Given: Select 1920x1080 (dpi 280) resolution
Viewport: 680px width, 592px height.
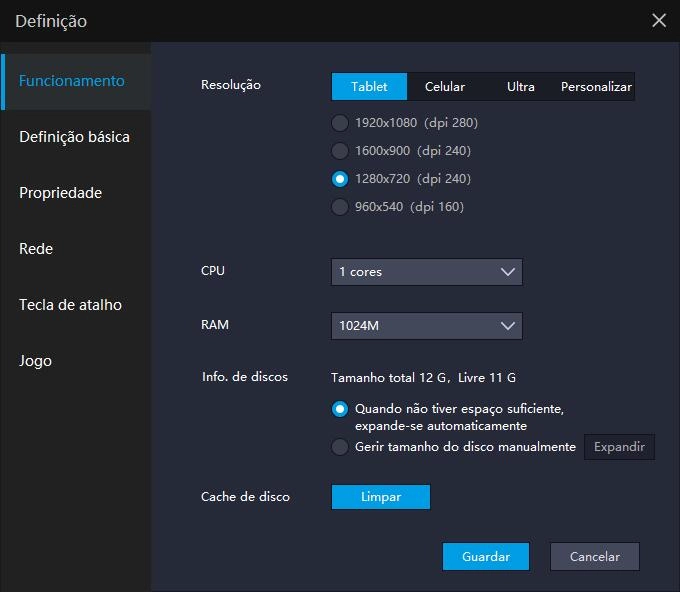Looking at the screenshot, I should click(340, 123).
